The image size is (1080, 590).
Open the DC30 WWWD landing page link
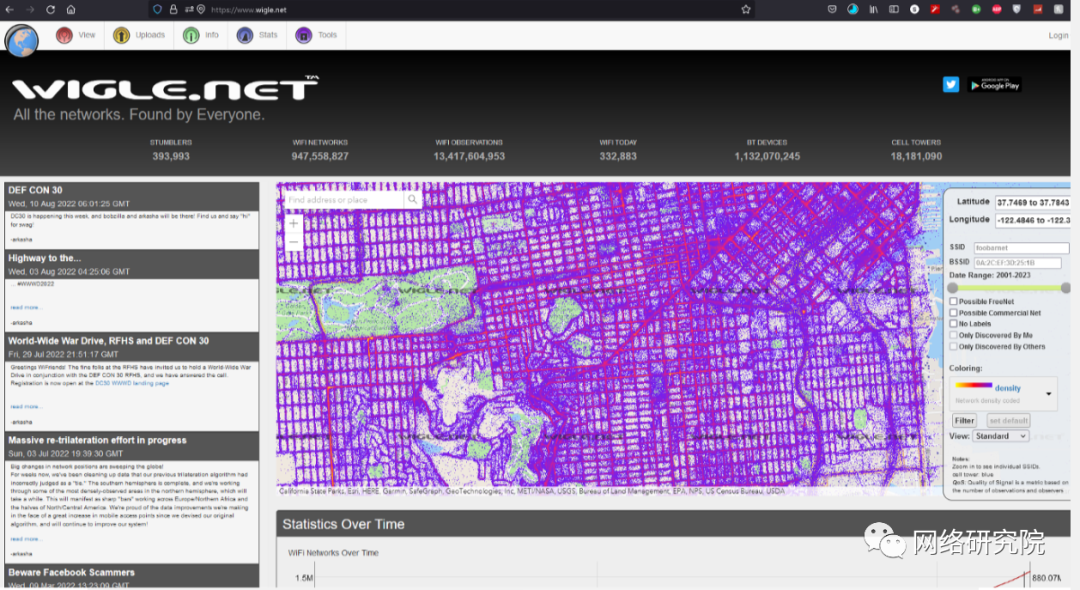point(132,383)
